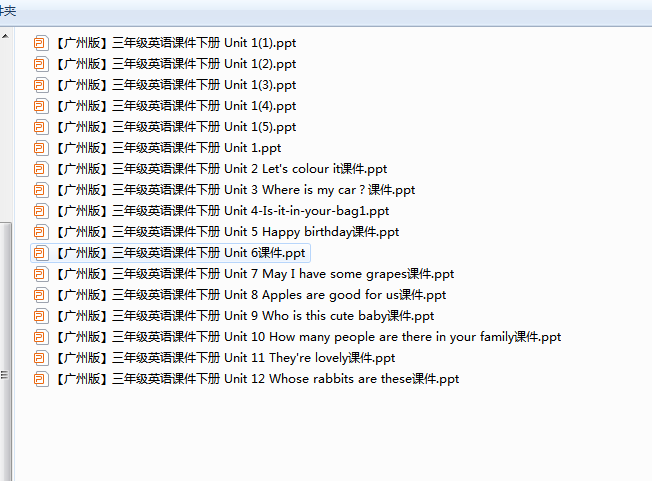Click the icon of Unit 2 Let's colour it file

point(41,169)
